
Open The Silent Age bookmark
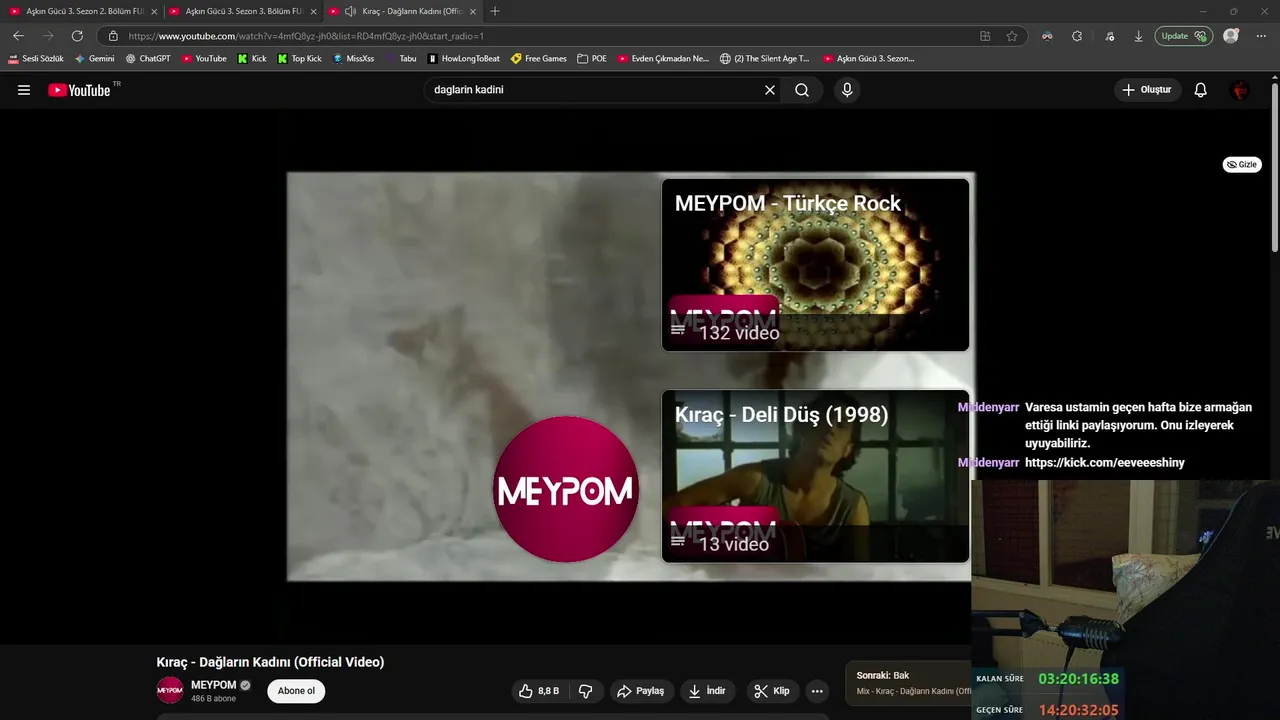click(x=764, y=59)
